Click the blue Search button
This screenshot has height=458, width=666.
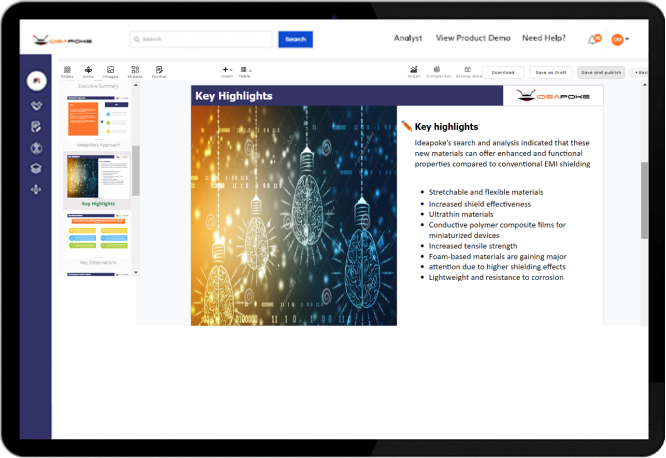point(296,39)
